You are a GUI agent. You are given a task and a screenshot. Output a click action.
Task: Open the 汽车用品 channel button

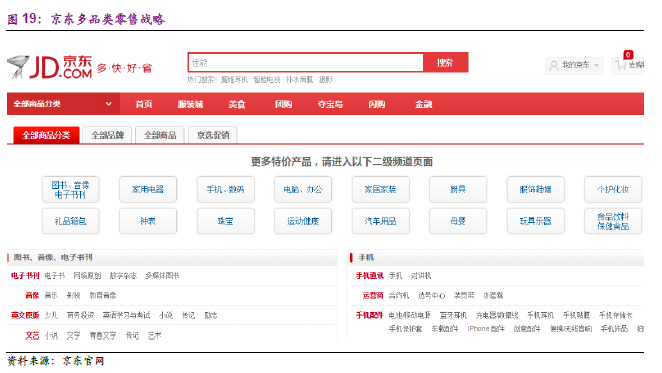380,221
